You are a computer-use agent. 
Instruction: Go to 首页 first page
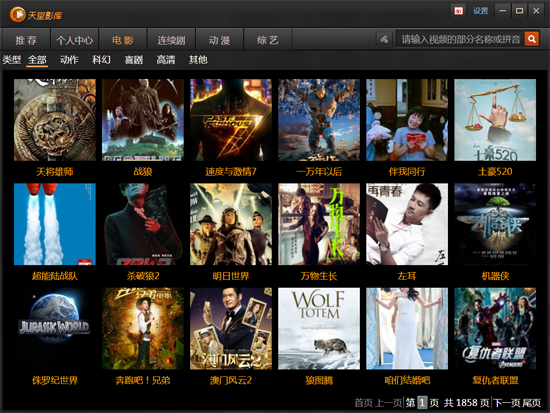[x=363, y=402]
